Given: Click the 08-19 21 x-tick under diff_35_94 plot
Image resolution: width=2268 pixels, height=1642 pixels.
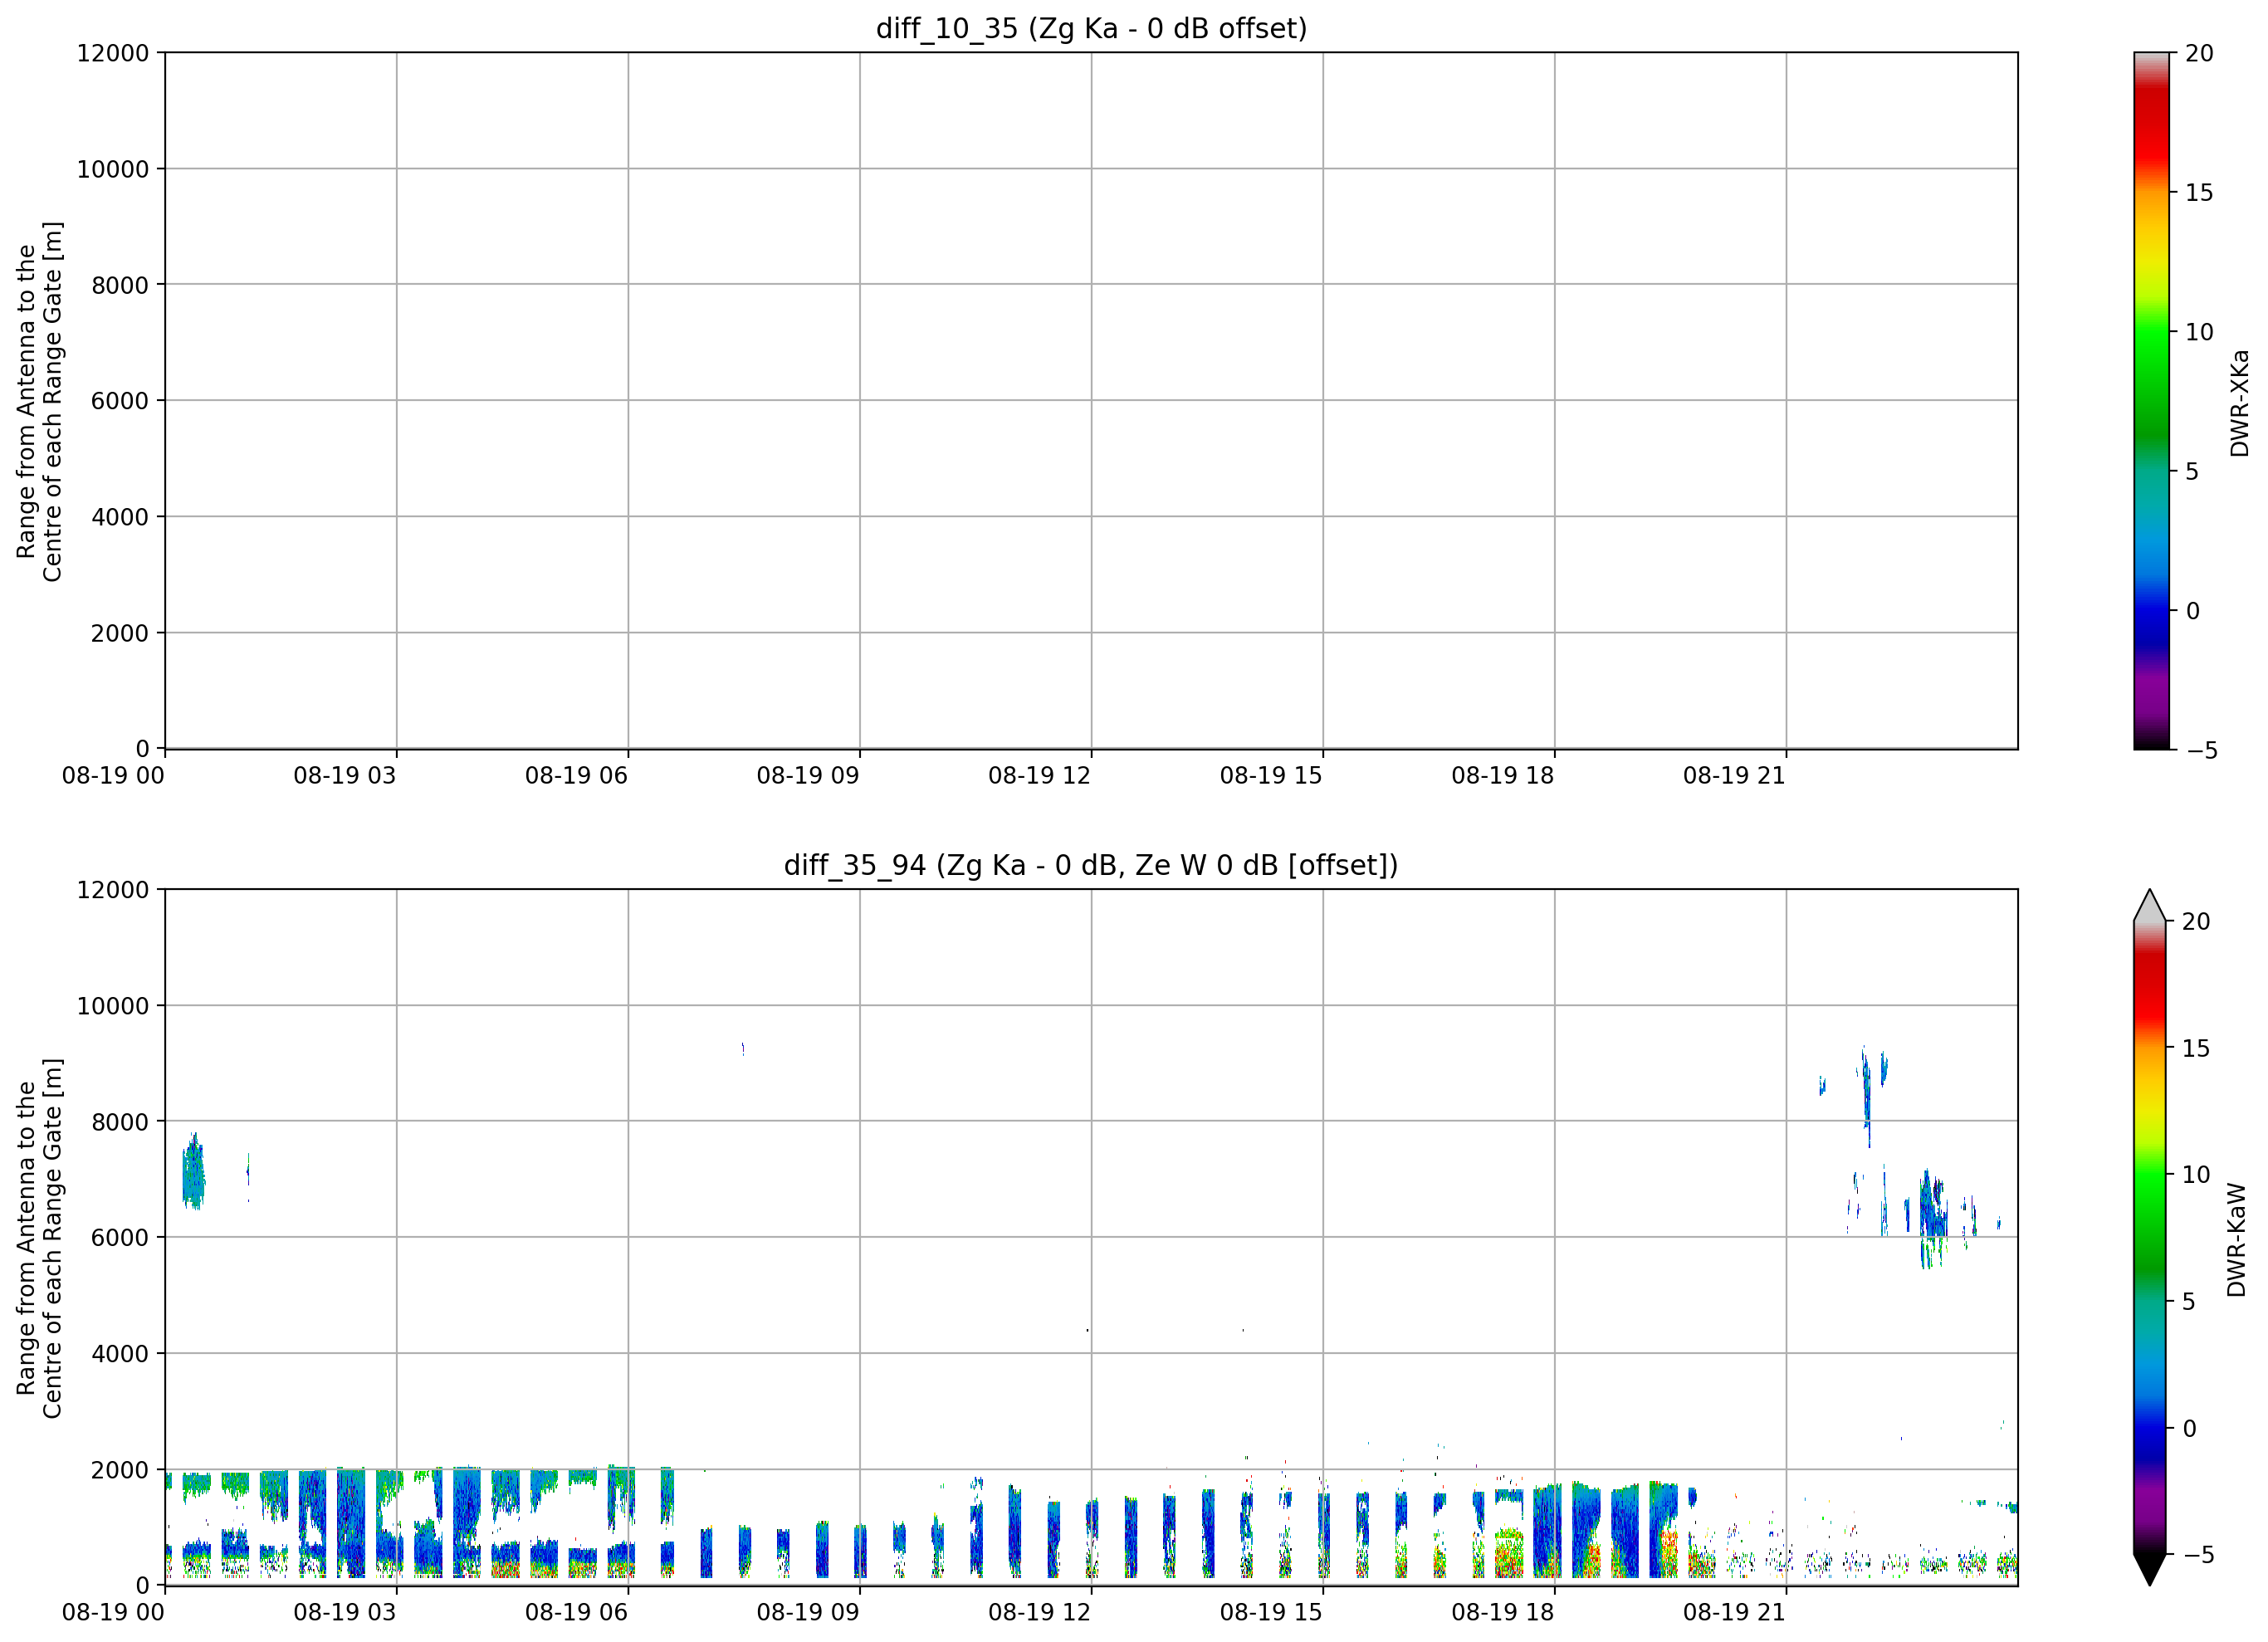Looking at the screenshot, I should [1734, 1612].
